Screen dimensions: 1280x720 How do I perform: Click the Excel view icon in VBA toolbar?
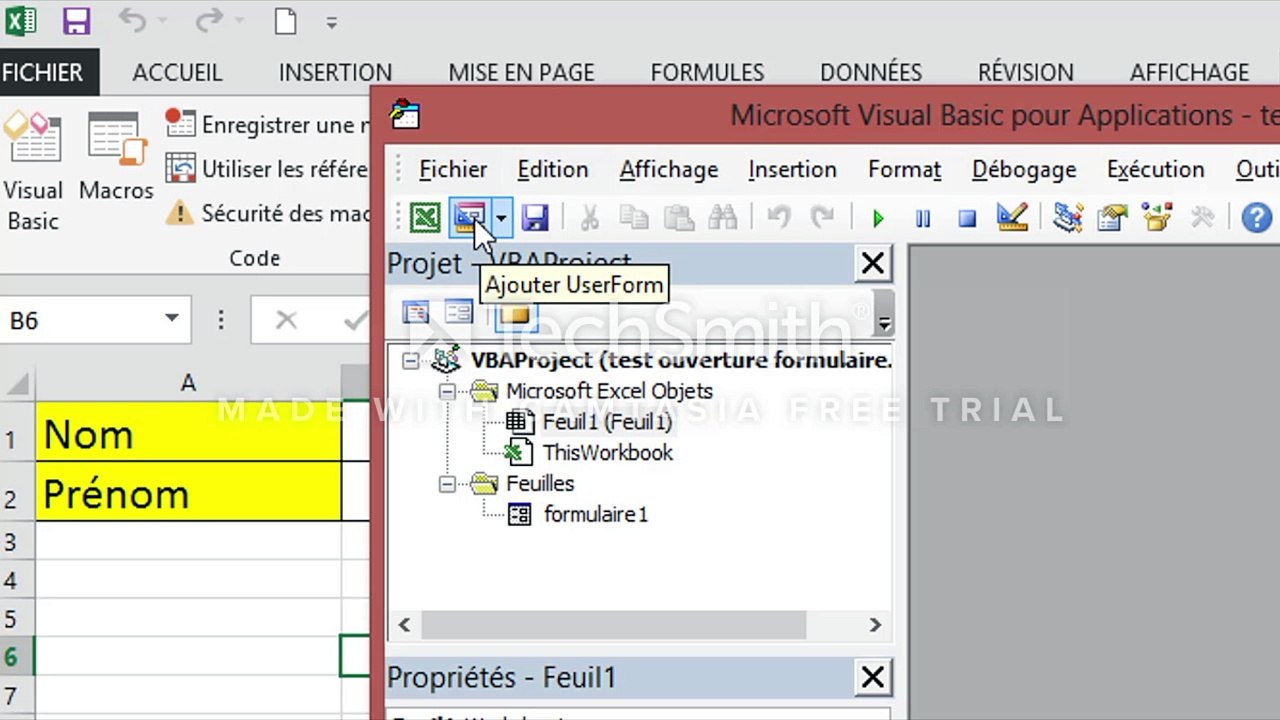pos(425,217)
